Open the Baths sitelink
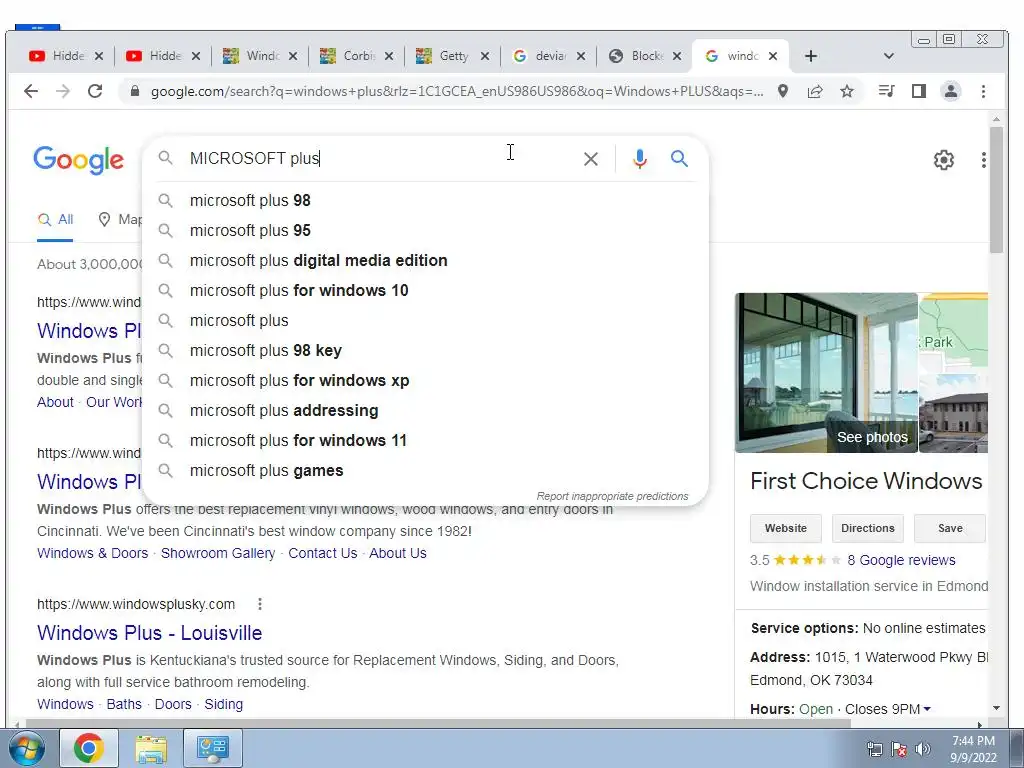Viewport: 1024px width, 768px height. 124,704
